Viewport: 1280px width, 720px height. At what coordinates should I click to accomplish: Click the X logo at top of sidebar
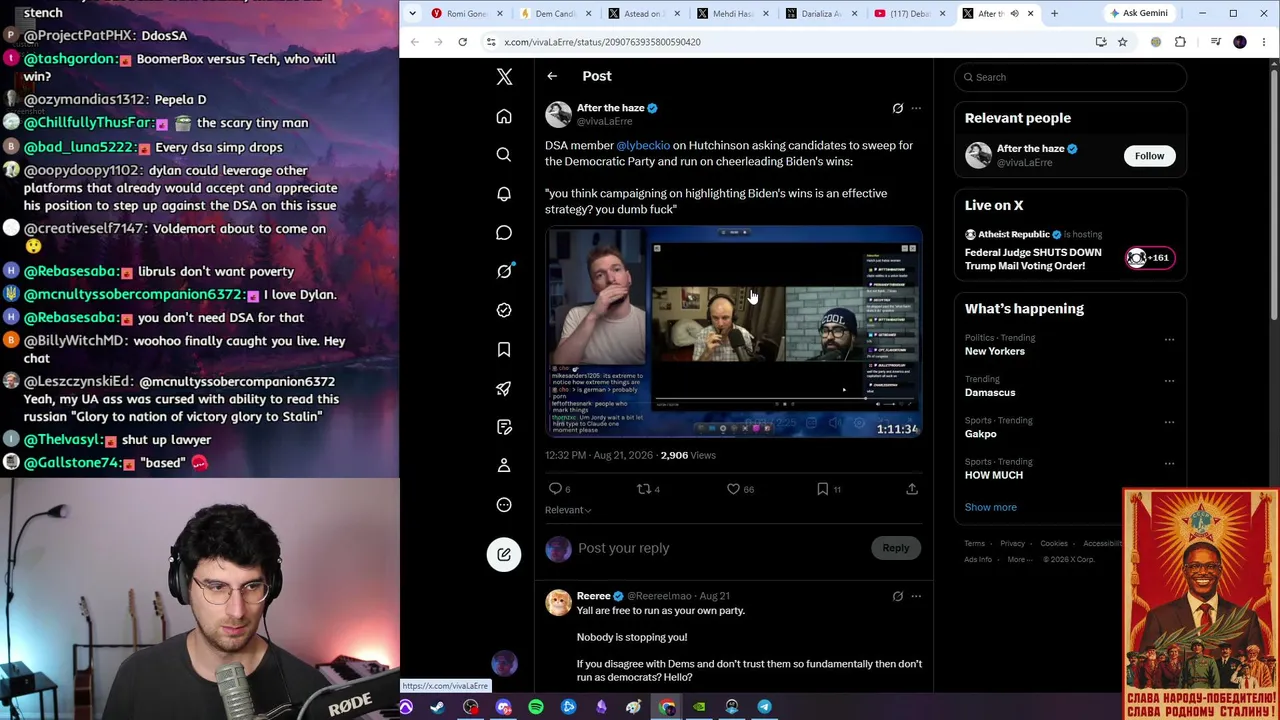pyautogui.click(x=504, y=76)
